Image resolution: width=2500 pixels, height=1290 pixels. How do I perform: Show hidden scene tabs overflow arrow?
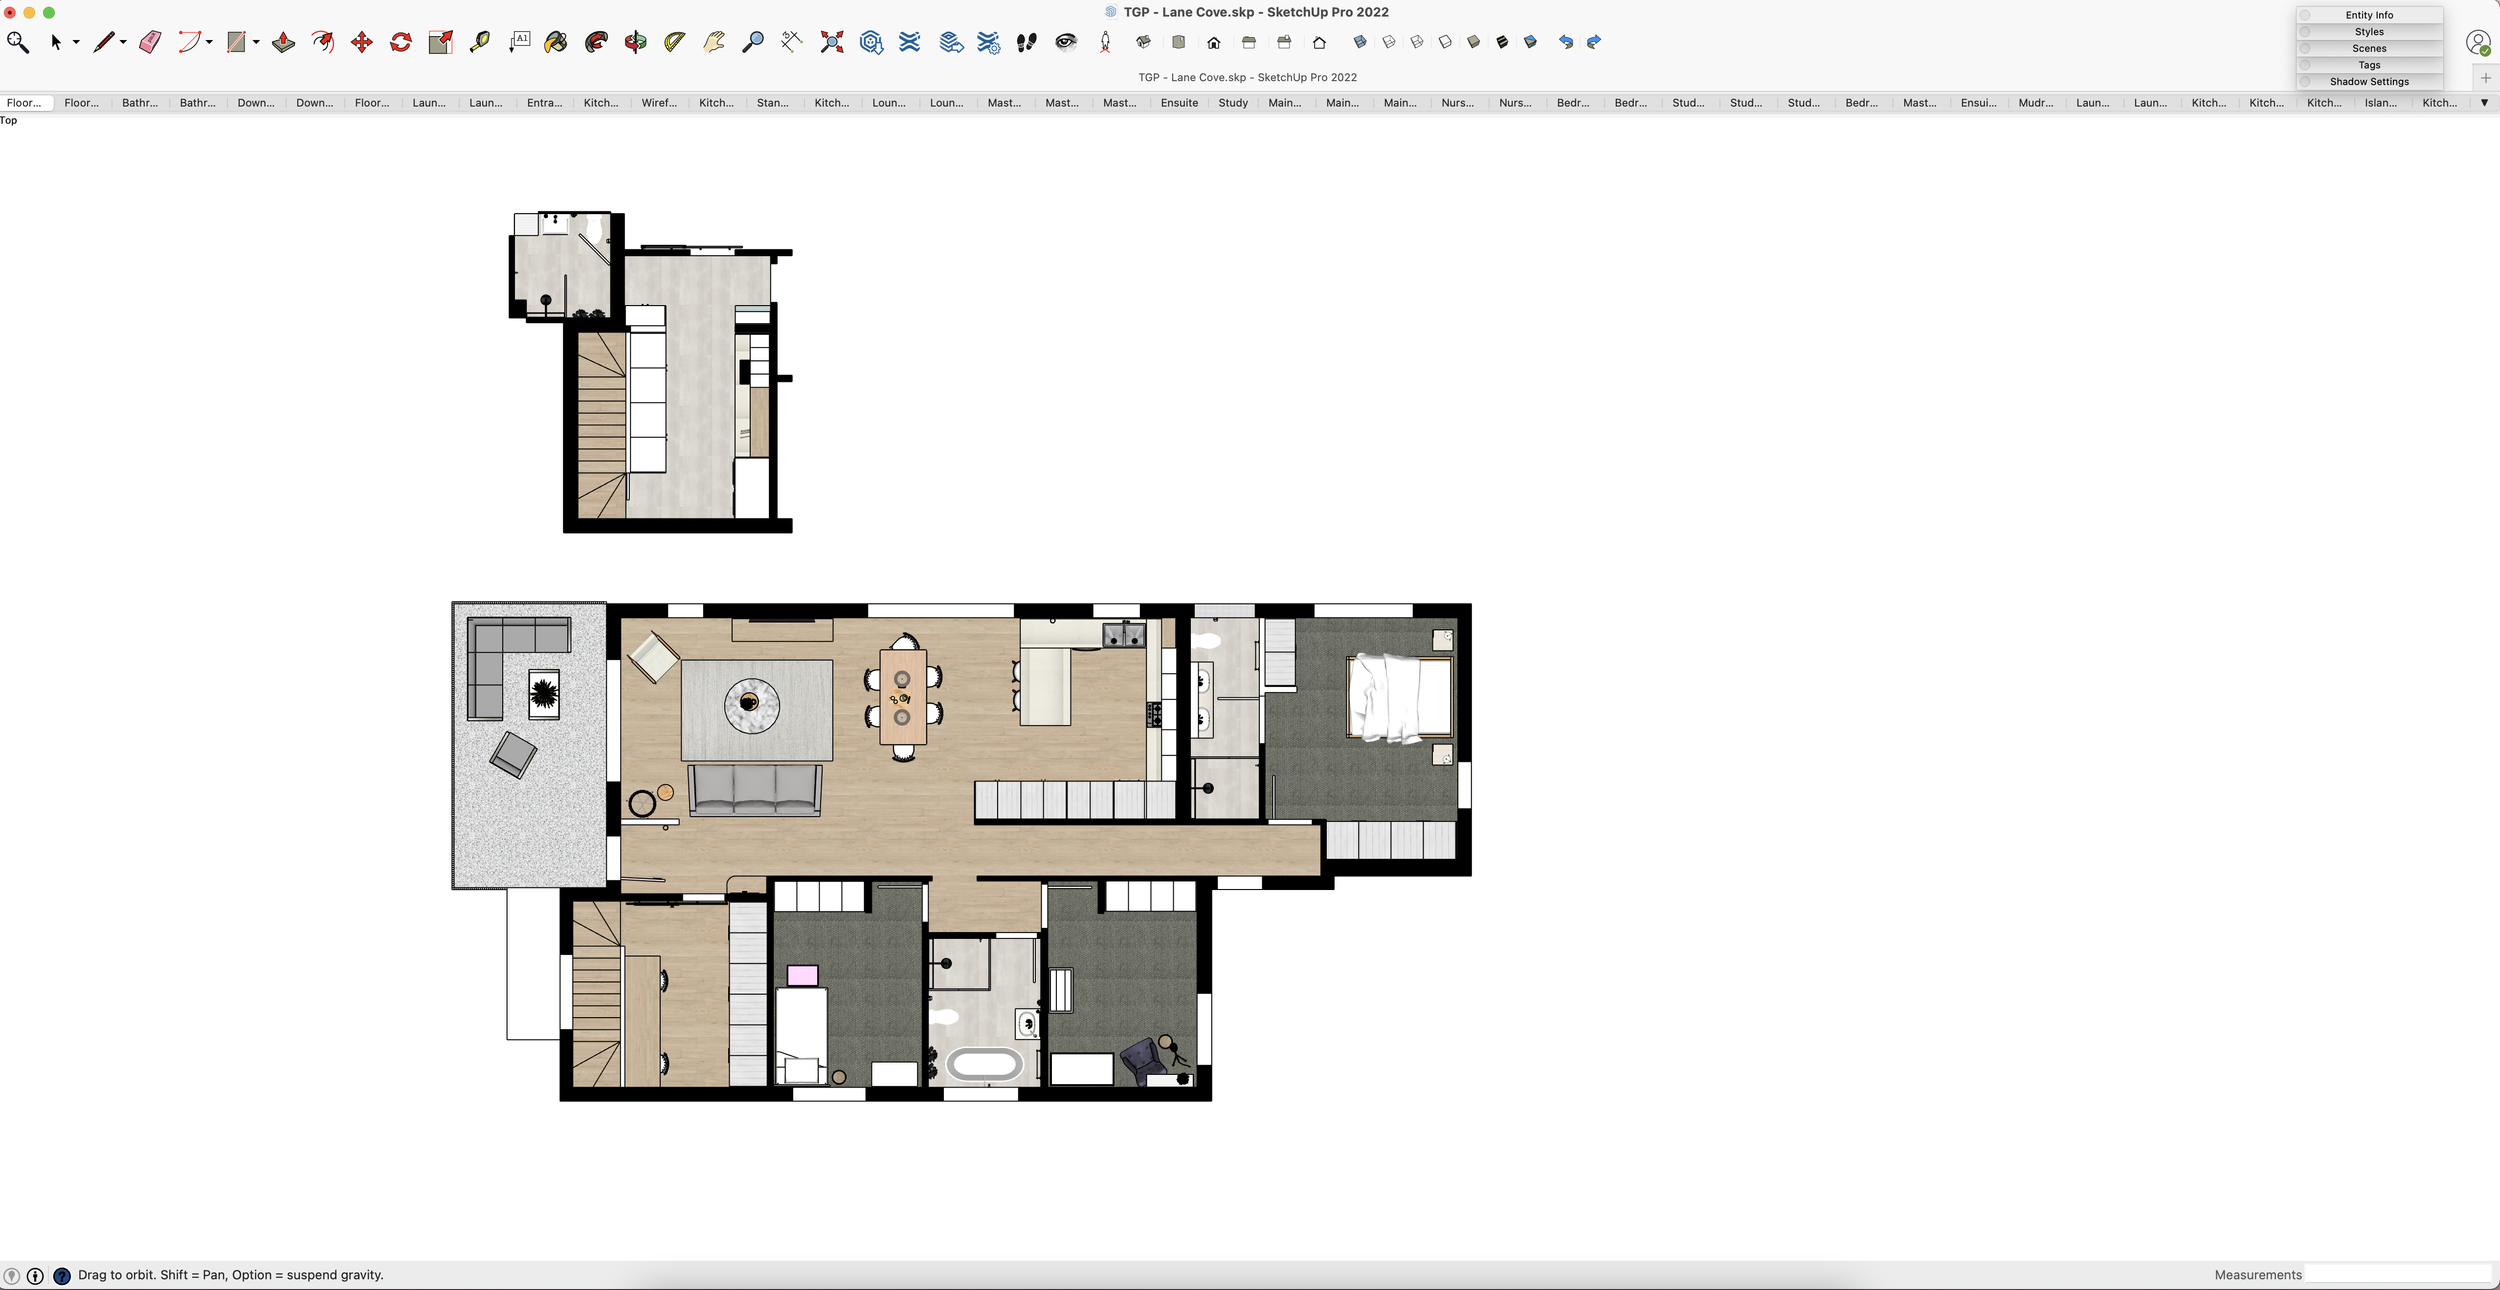pyautogui.click(x=2484, y=103)
